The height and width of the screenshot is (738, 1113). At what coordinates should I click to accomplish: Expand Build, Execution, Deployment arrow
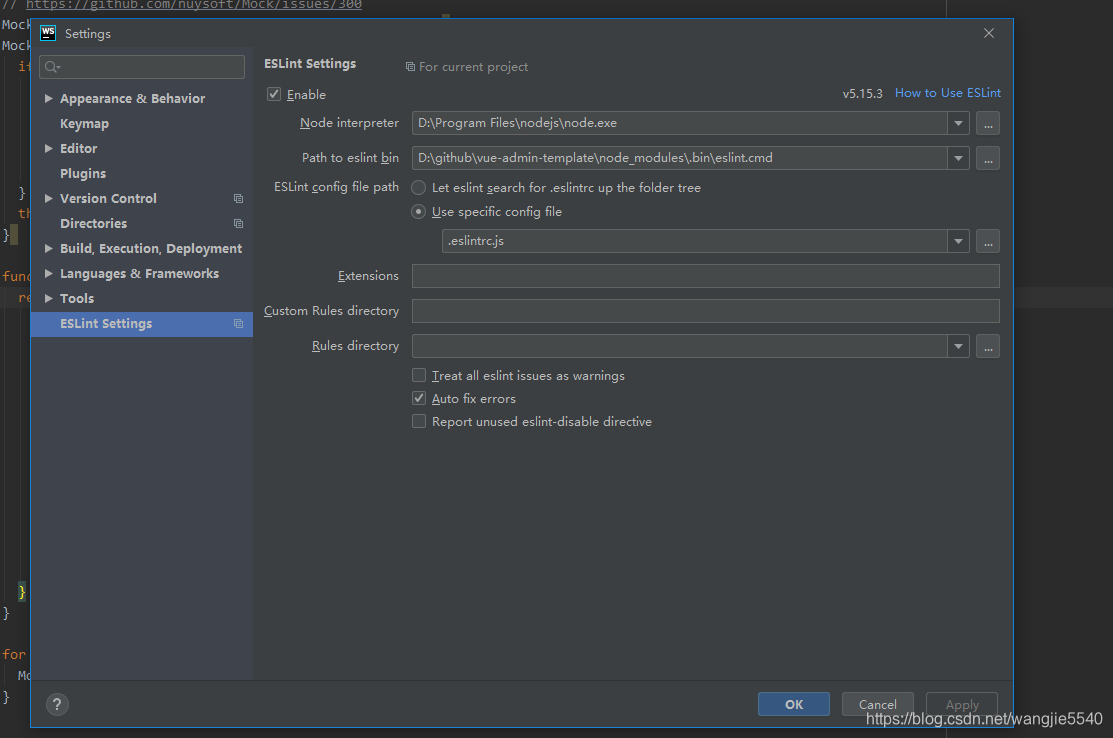point(48,248)
